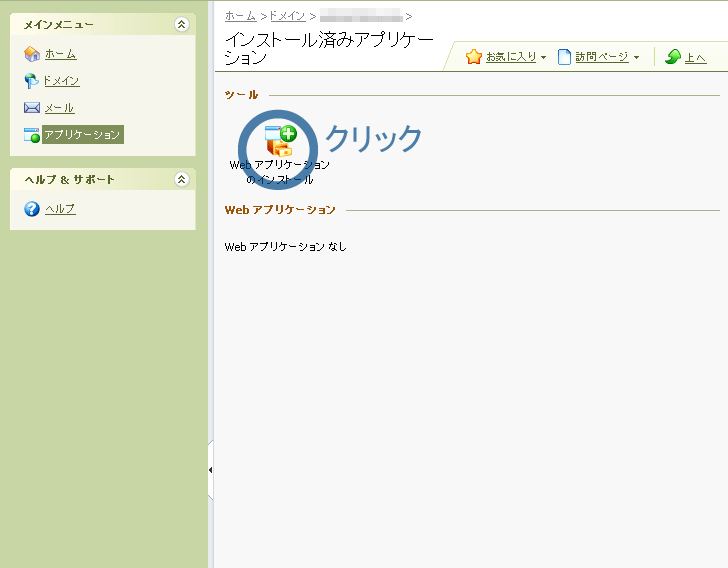Open the ドメイン link in the main menu
The image size is (728, 568).
pyautogui.click(x=61, y=81)
